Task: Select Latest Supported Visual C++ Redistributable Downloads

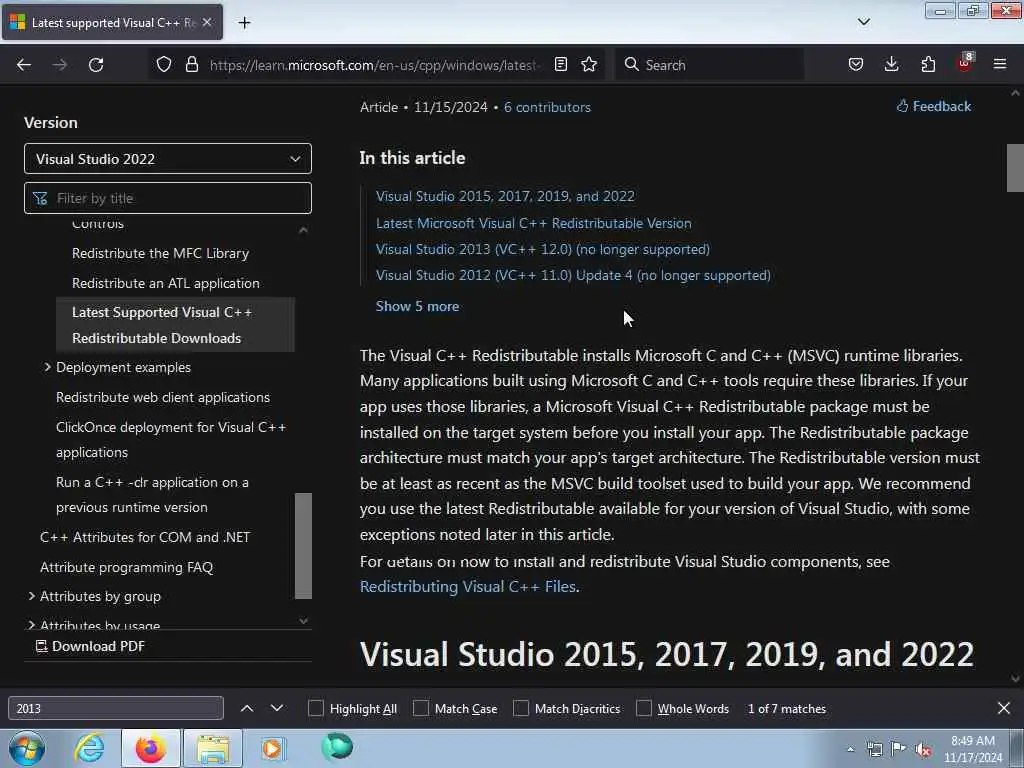Action: click(175, 325)
